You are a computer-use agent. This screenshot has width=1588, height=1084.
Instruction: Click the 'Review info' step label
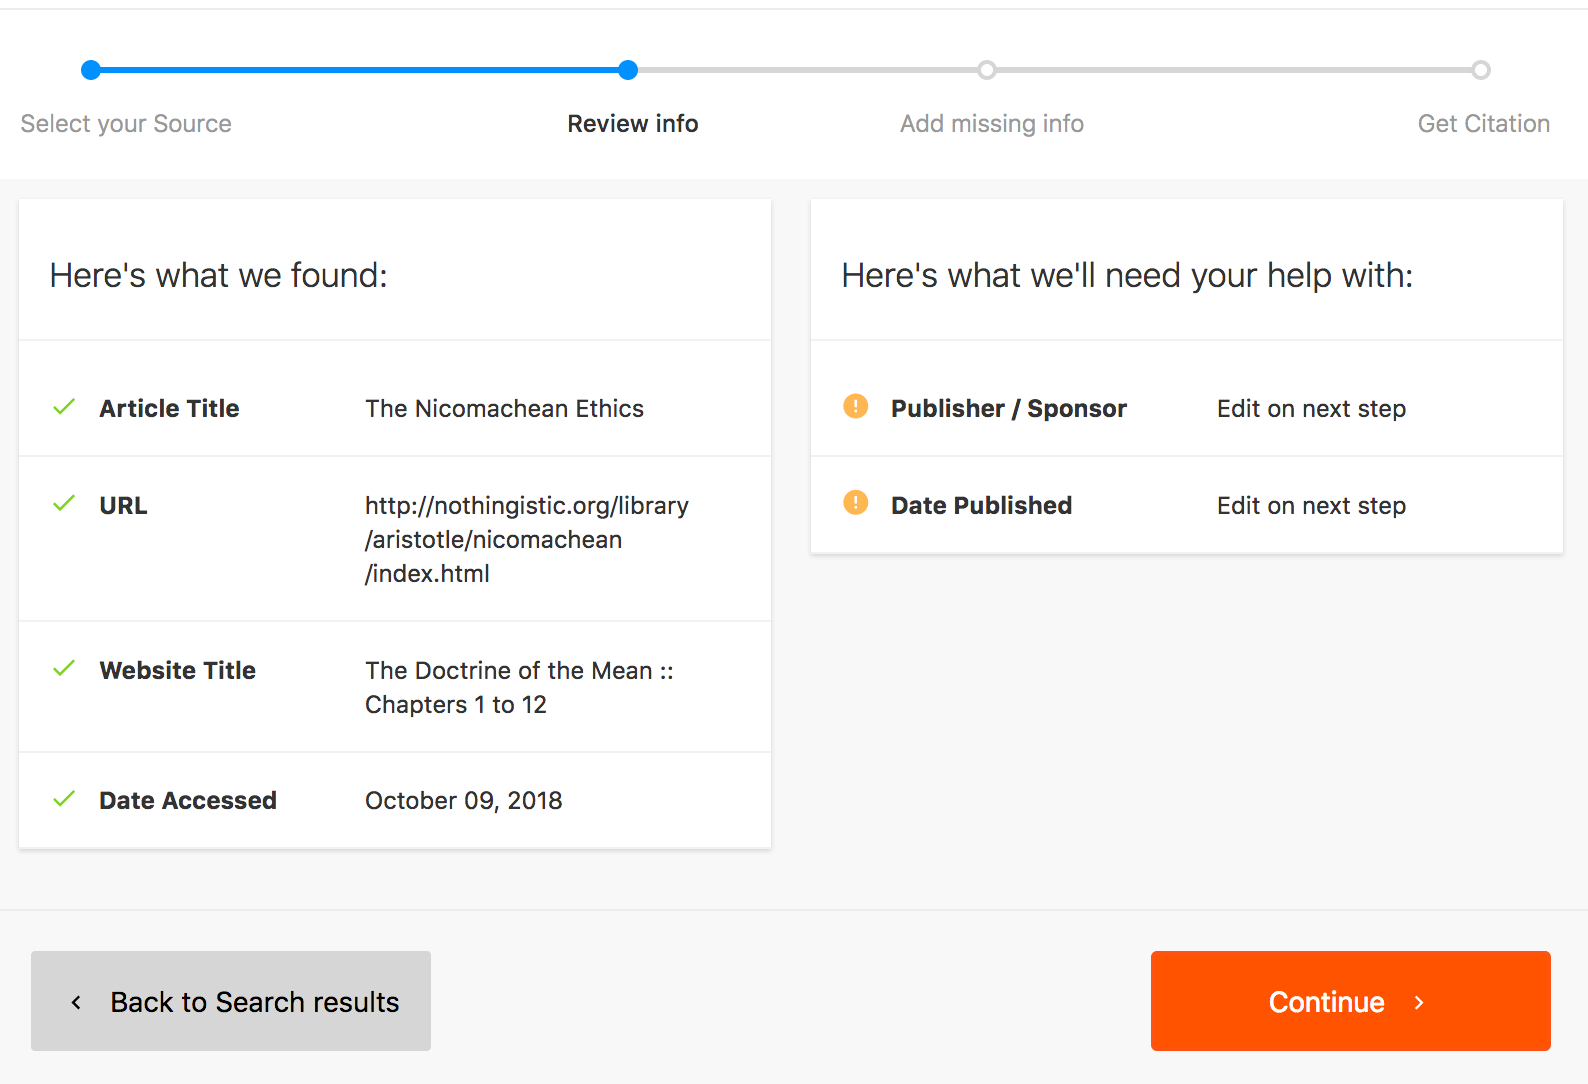coord(632,124)
